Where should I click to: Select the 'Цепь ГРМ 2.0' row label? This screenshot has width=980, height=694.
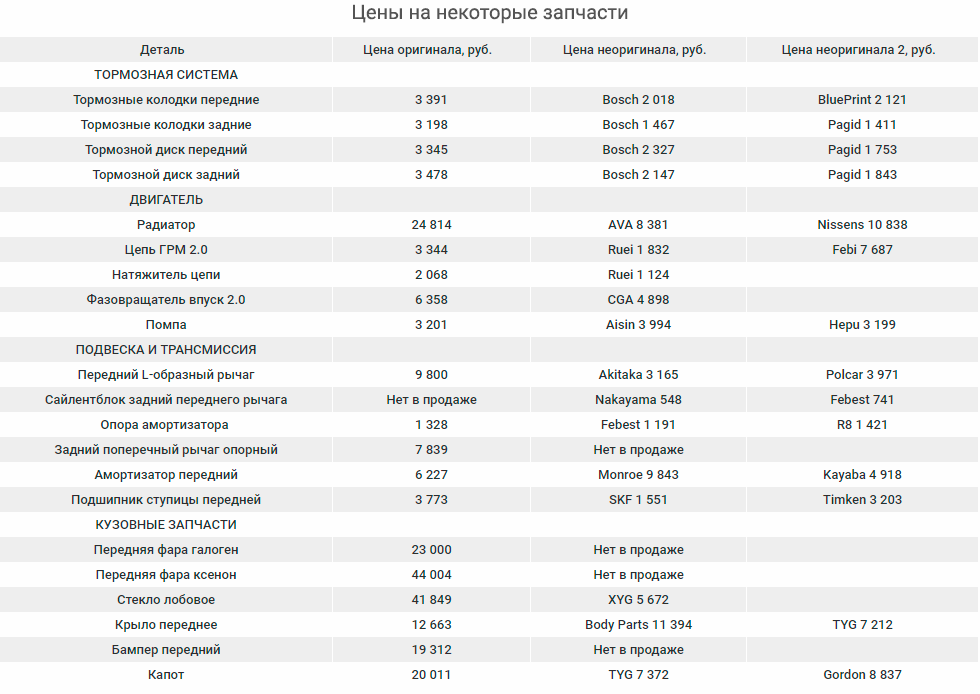click(x=166, y=250)
